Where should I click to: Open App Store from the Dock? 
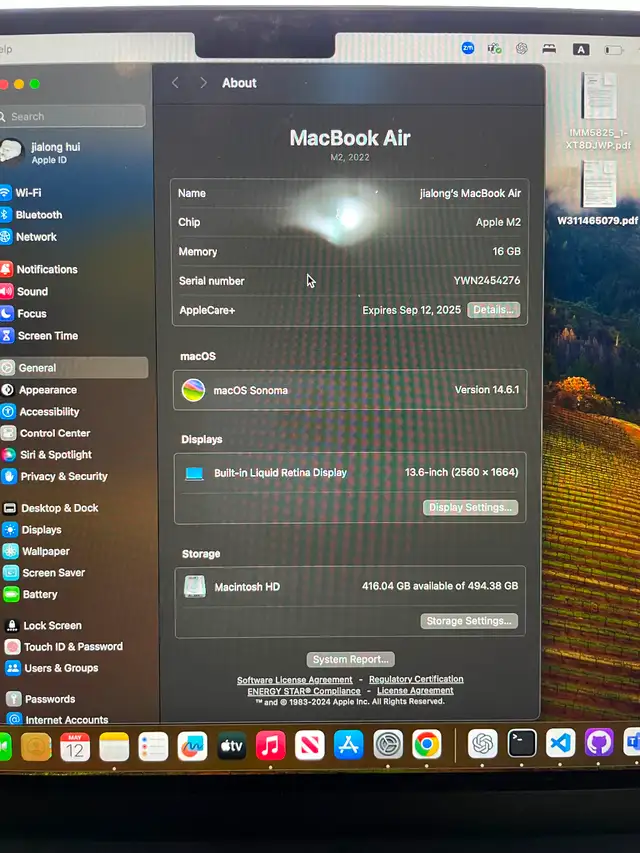[349, 745]
